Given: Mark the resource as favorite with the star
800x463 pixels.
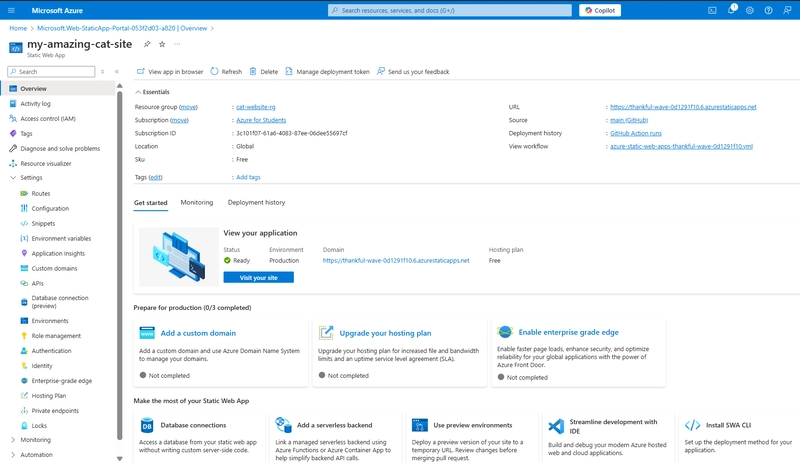Looking at the screenshot, I should coord(162,44).
